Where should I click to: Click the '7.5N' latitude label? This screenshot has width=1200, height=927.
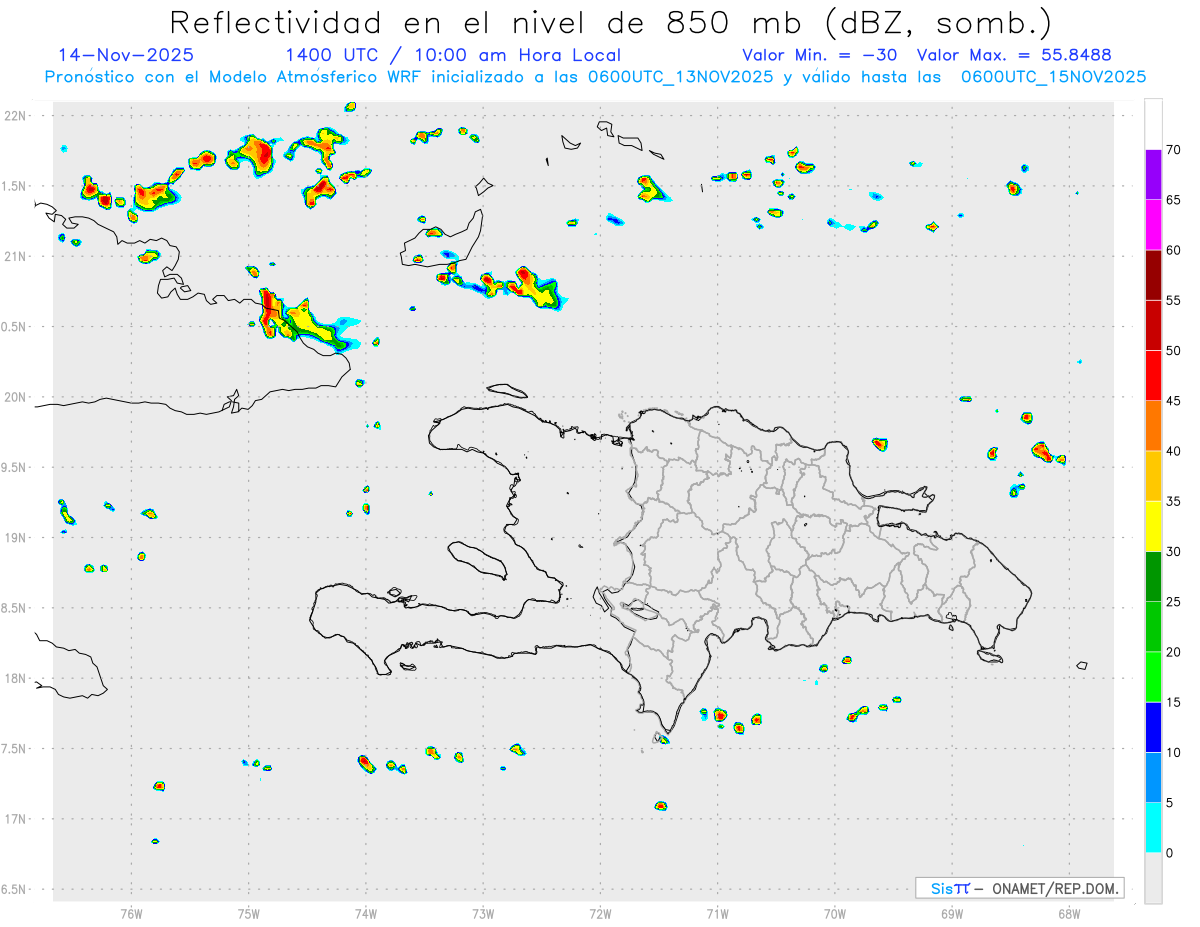point(15,749)
